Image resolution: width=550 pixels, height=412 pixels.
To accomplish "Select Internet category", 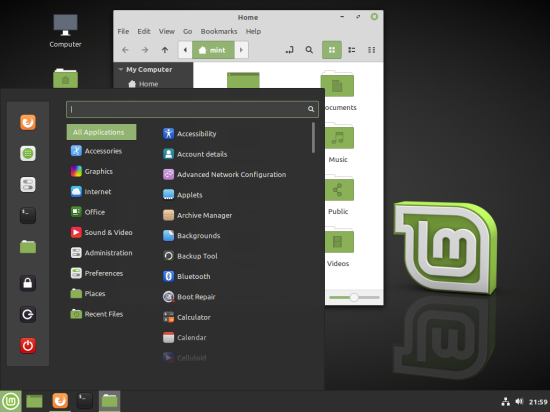I will coord(91,191).
